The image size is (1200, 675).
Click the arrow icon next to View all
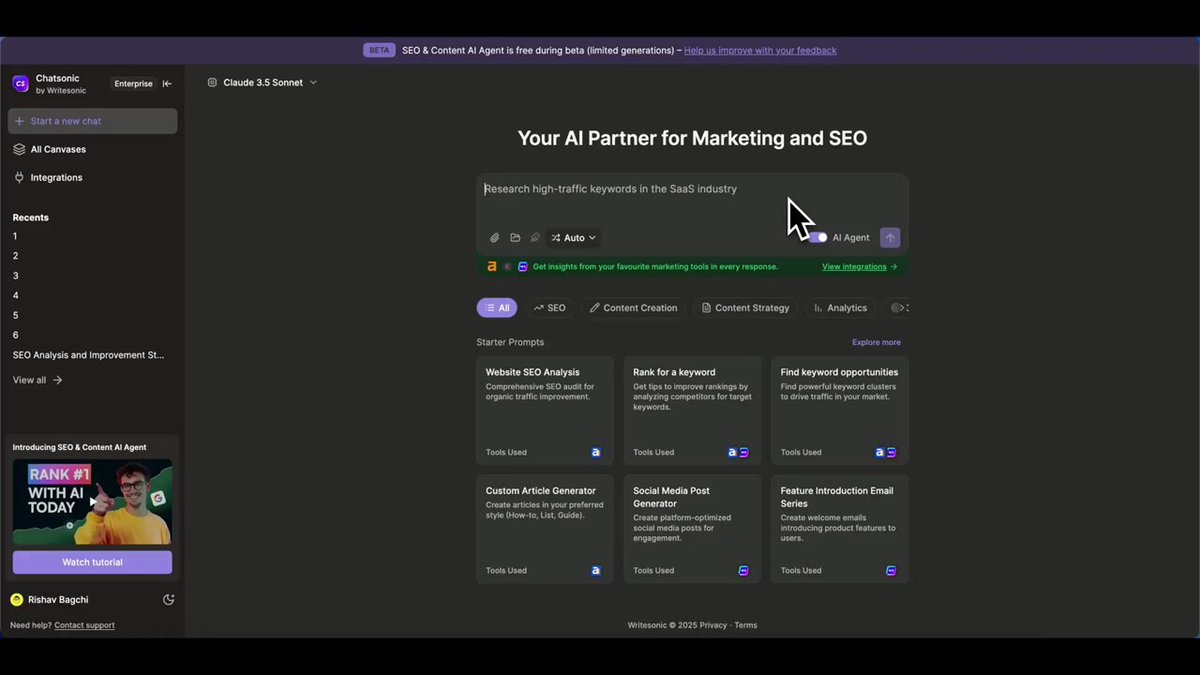57,380
